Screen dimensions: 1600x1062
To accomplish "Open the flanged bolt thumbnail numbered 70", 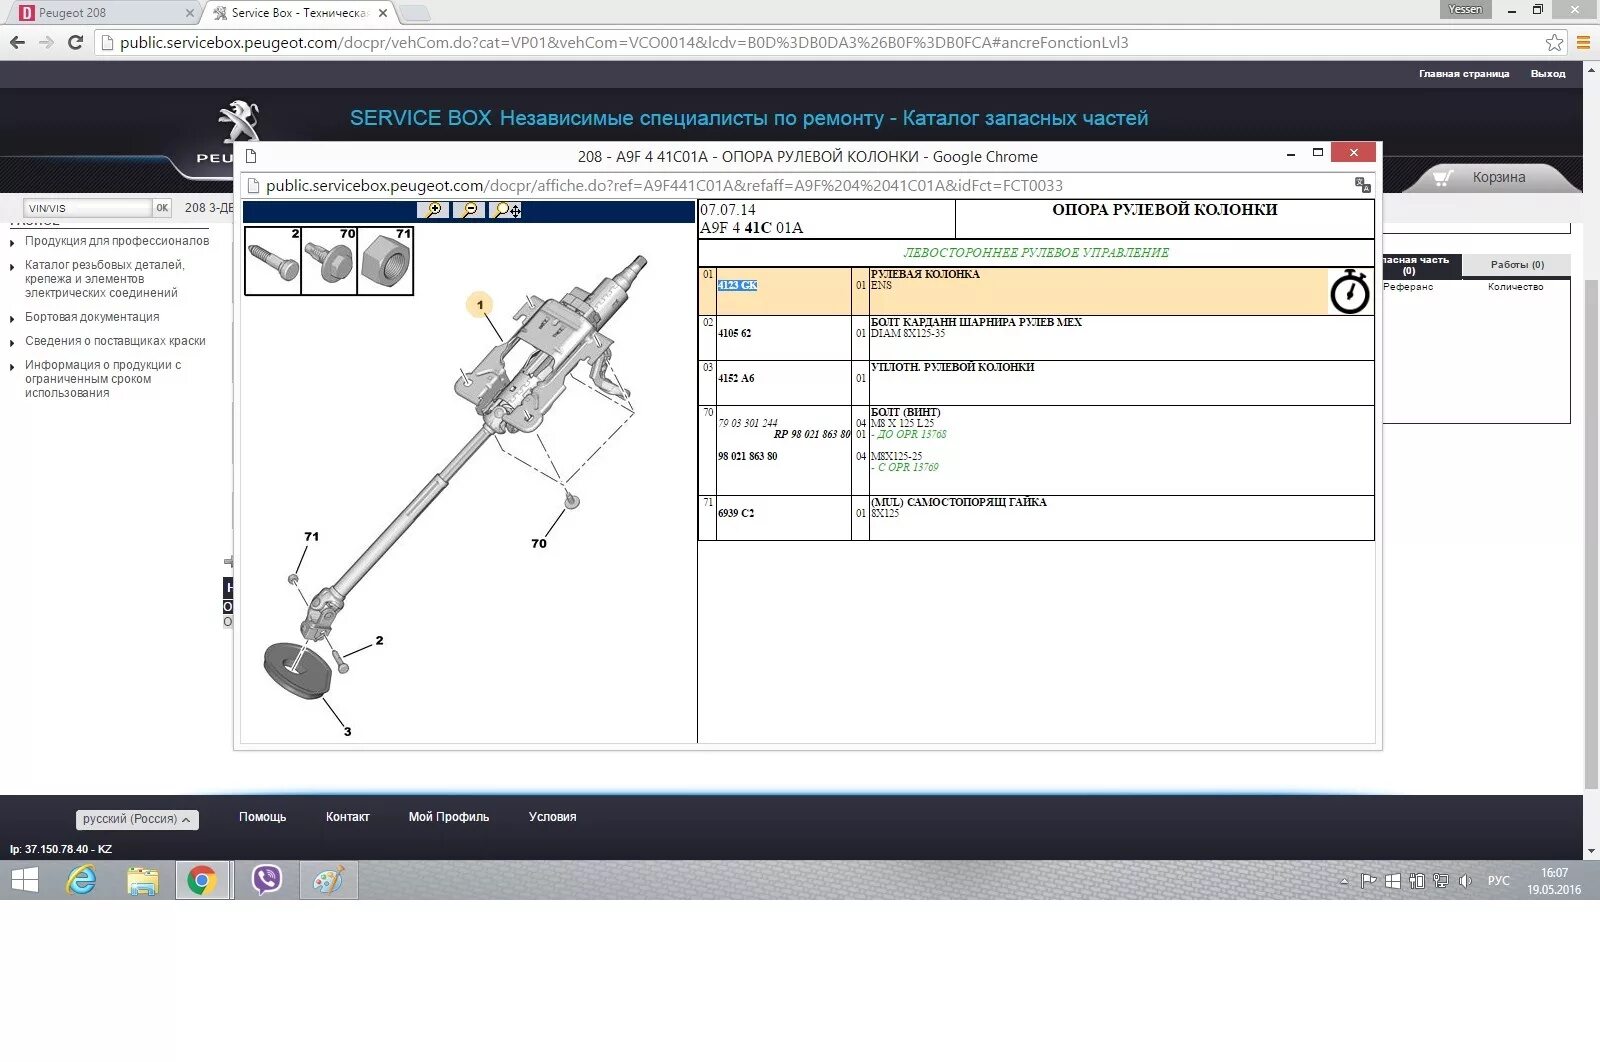I will pyautogui.click(x=329, y=260).
